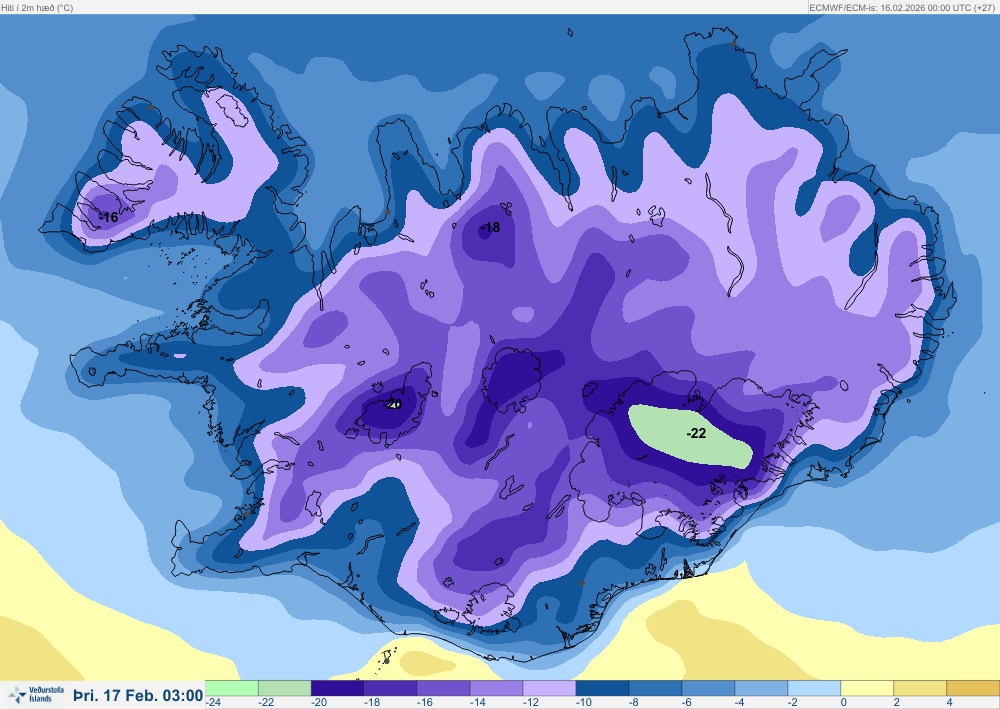Select the legend swatch between -18 and -16

pyautogui.click(x=390, y=688)
